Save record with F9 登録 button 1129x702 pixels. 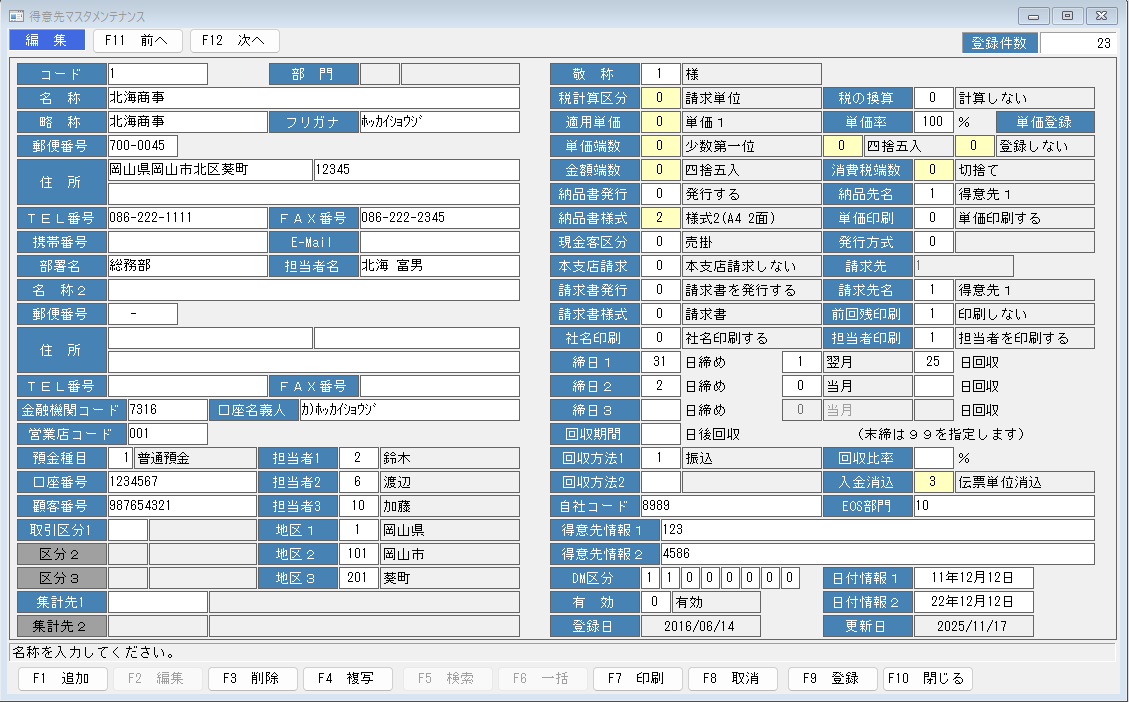pyautogui.click(x=832, y=678)
